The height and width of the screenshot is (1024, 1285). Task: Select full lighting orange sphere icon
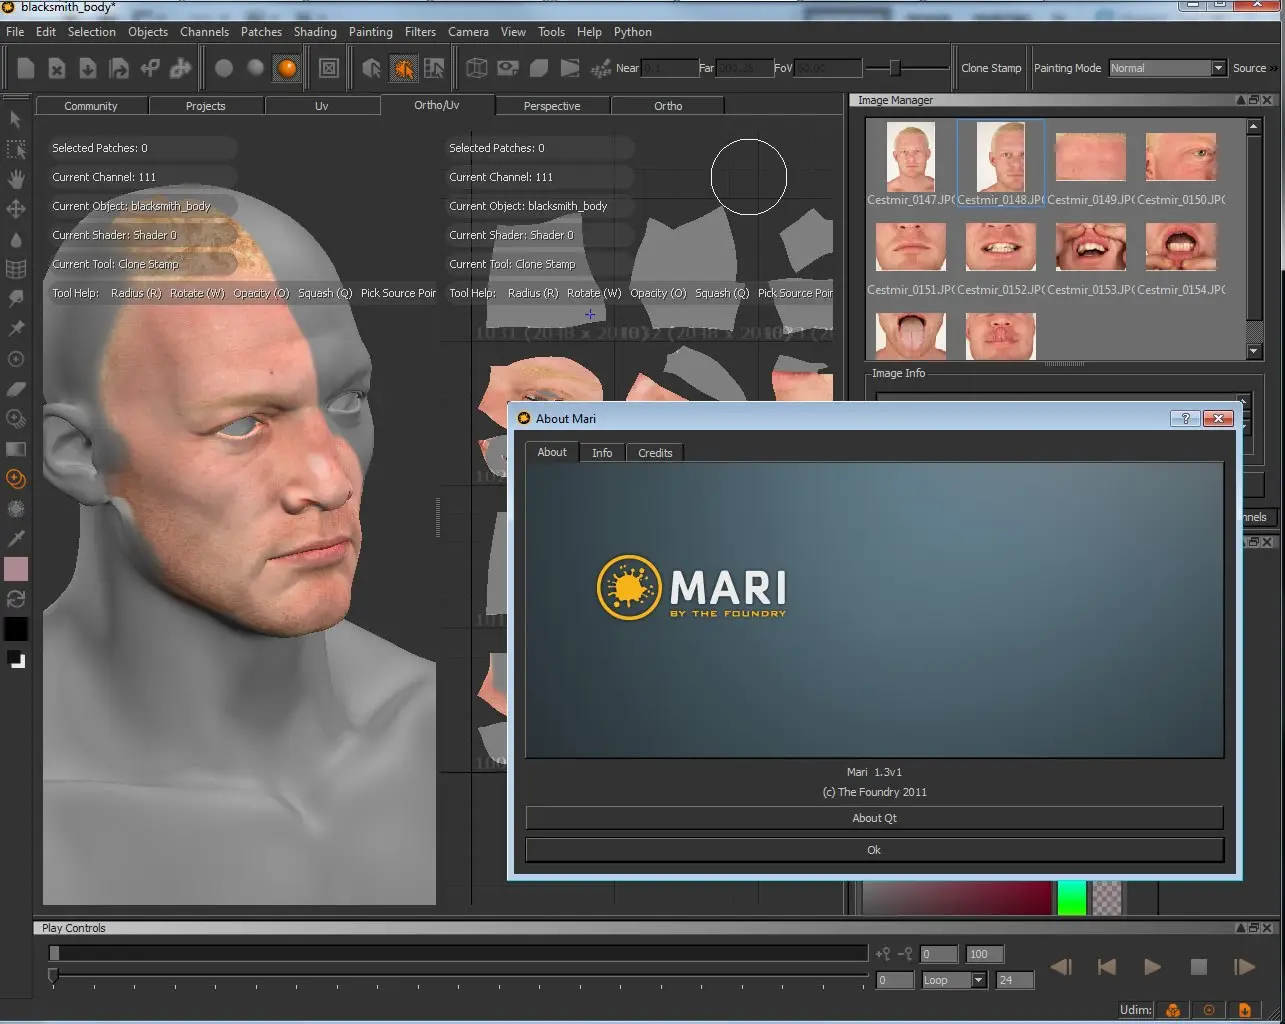[287, 68]
